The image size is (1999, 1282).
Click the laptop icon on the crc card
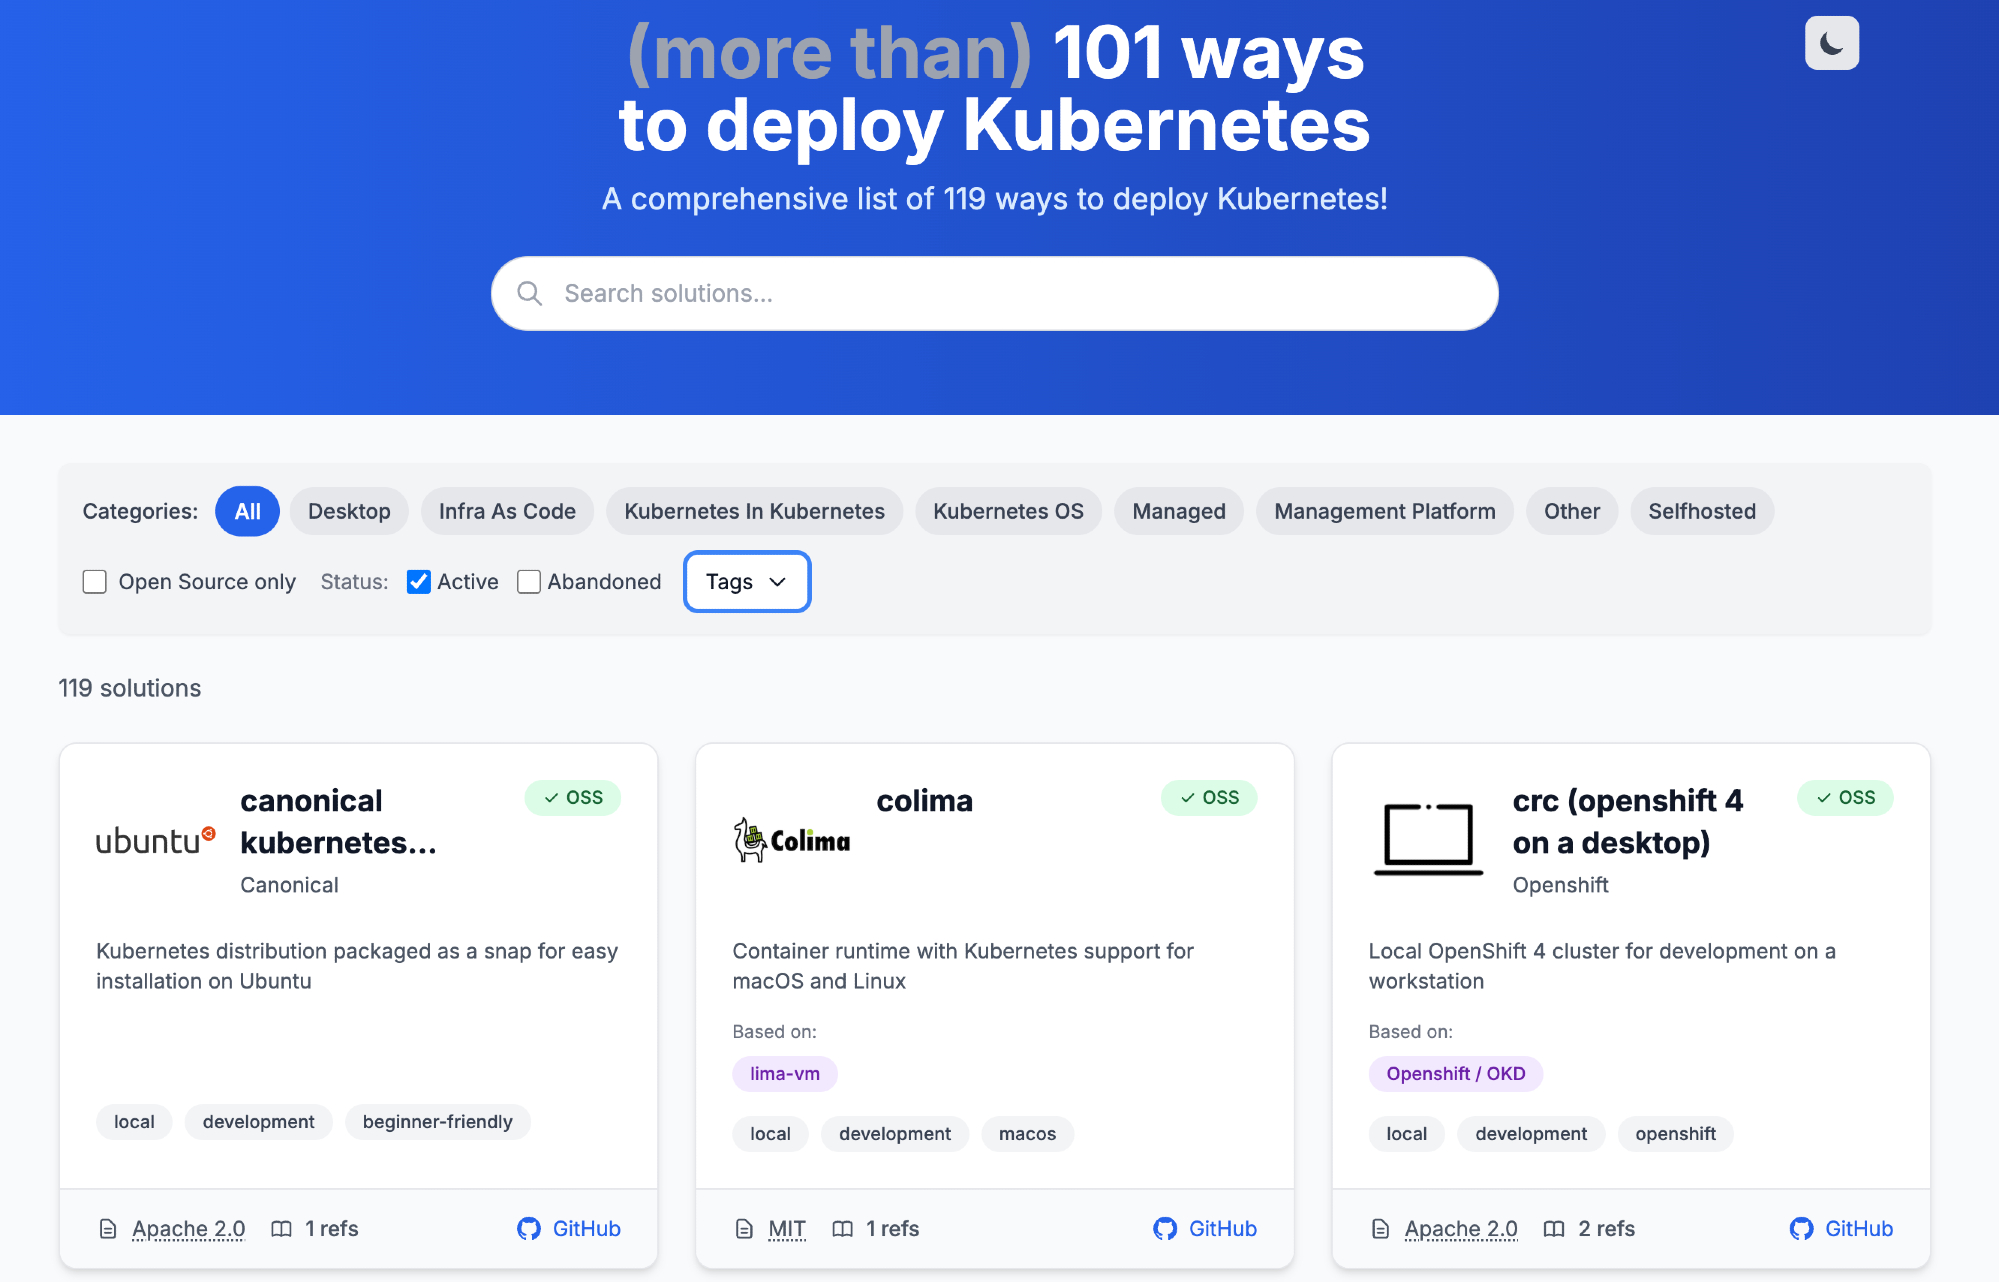(1428, 840)
